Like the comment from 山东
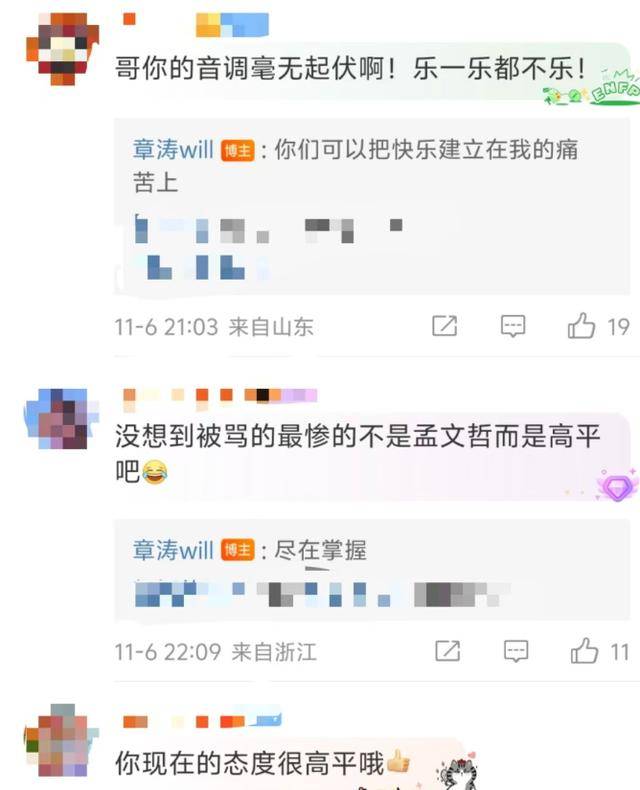The image size is (640, 790). tap(582, 326)
